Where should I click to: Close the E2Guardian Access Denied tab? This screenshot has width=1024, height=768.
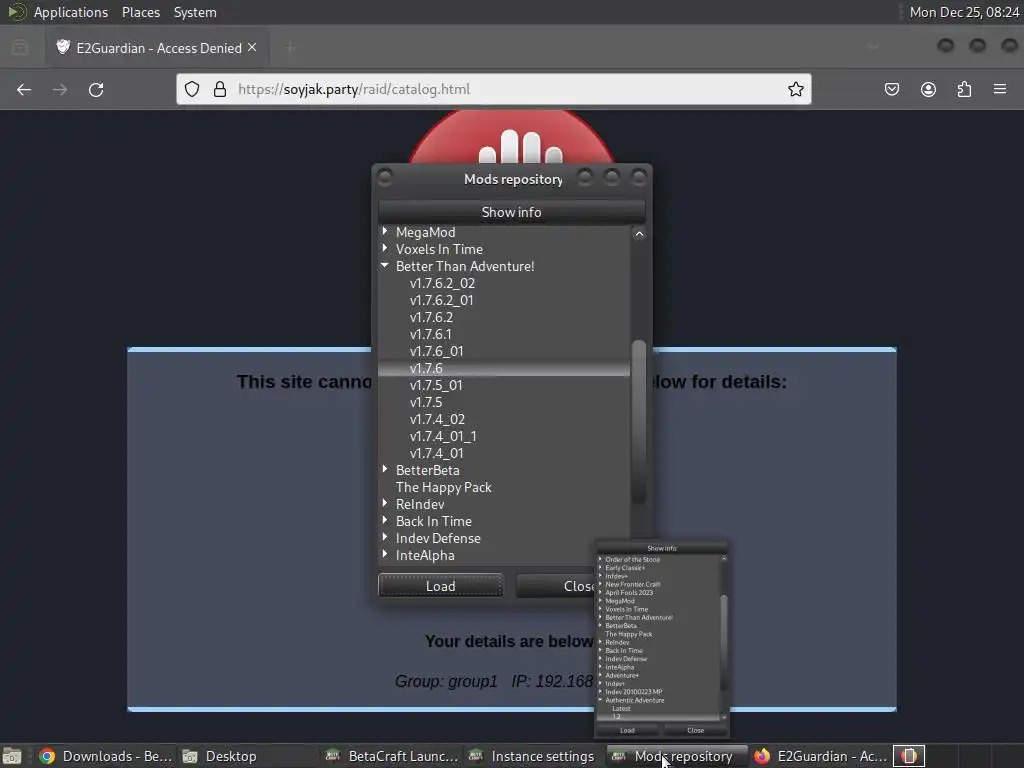point(252,48)
